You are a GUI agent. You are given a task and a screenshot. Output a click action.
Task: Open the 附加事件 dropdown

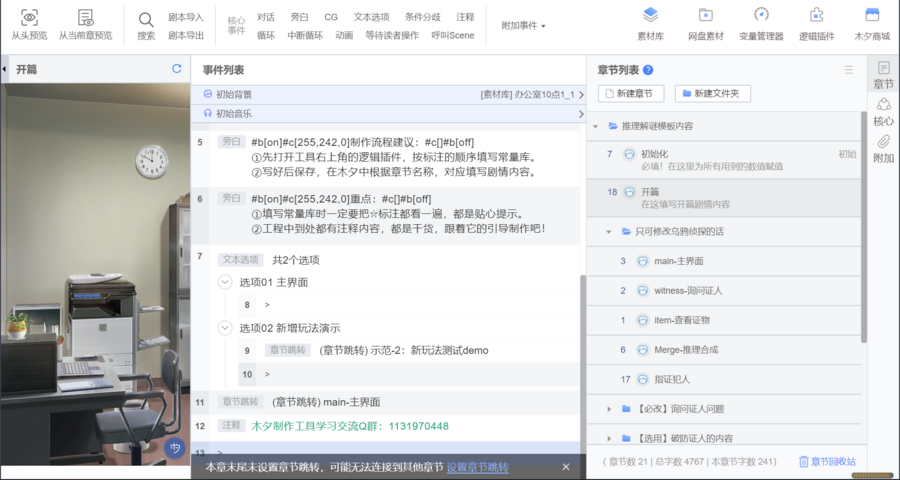[x=524, y=26]
